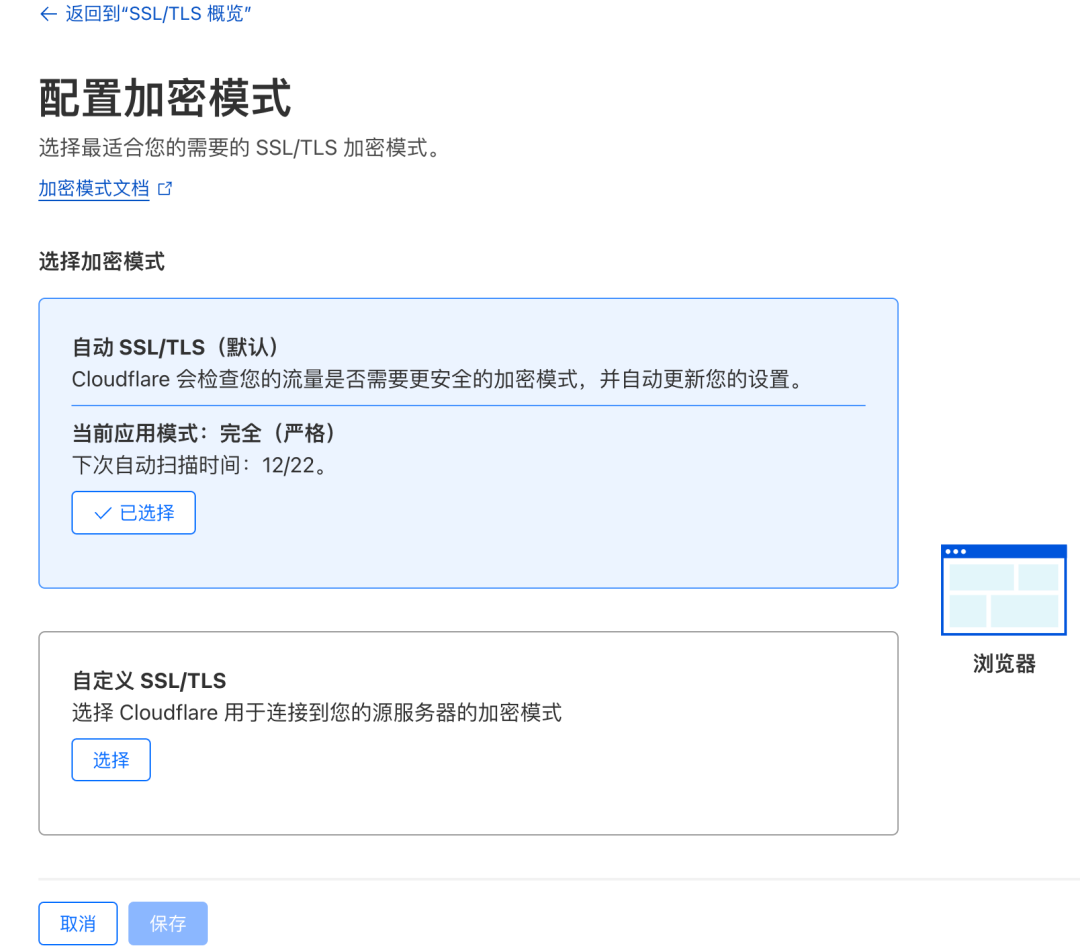This screenshot has height=946, width=1080.
Task: Return to the SSL/TLS 概览 page link
Action: 156,14
